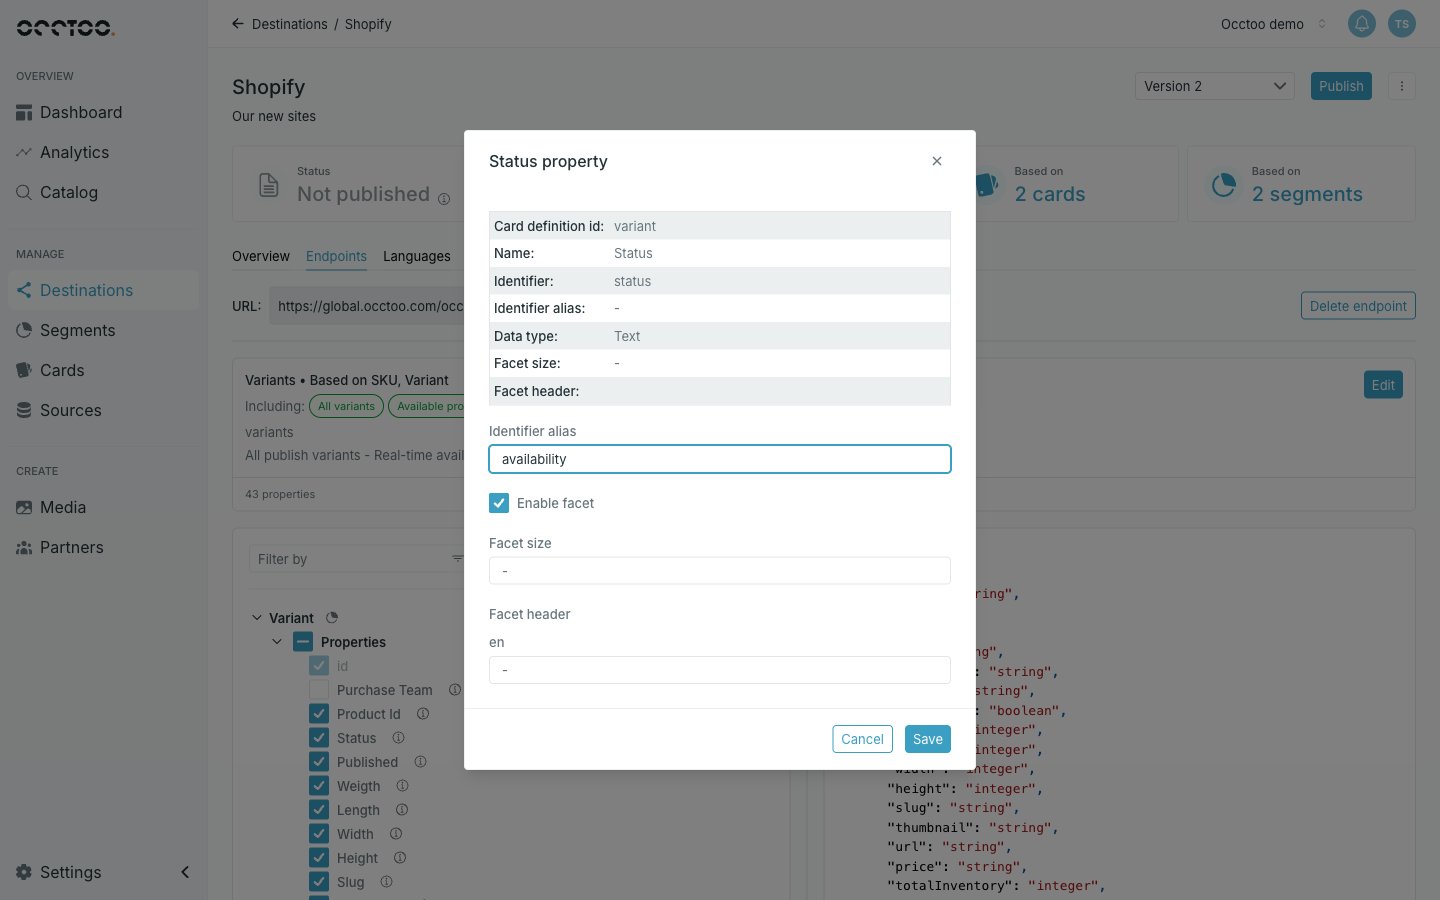
Task: Show info icon next to Length
Action: pyautogui.click(x=402, y=810)
